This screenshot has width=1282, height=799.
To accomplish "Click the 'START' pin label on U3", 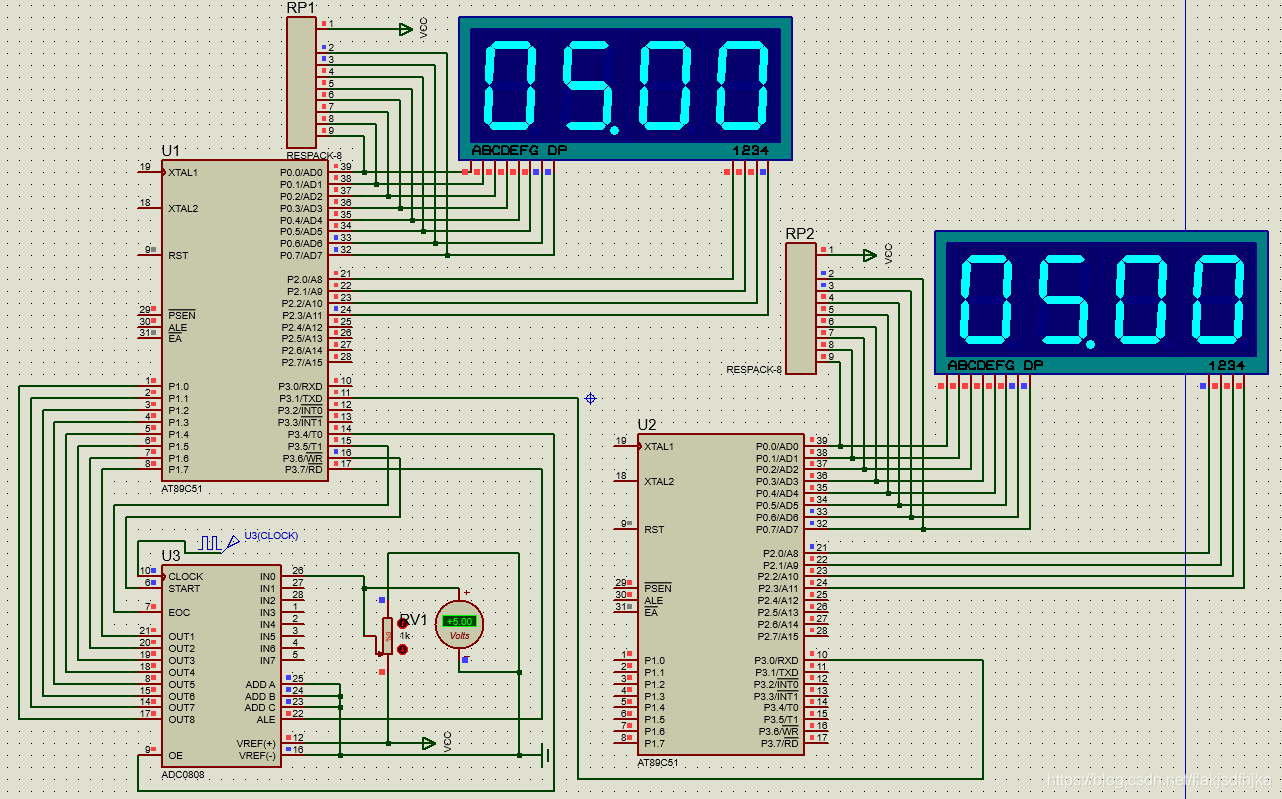I will click(x=184, y=588).
